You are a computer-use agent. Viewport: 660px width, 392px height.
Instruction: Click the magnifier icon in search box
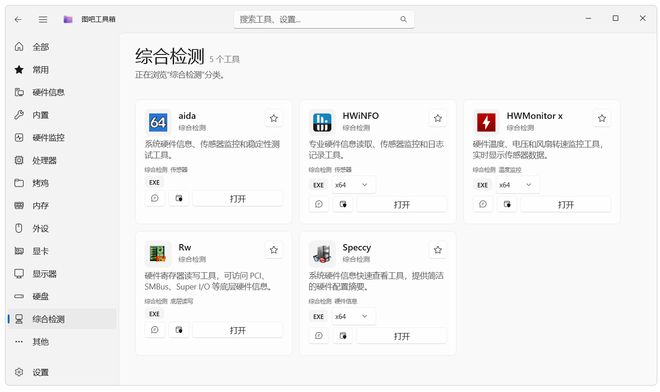click(x=403, y=19)
